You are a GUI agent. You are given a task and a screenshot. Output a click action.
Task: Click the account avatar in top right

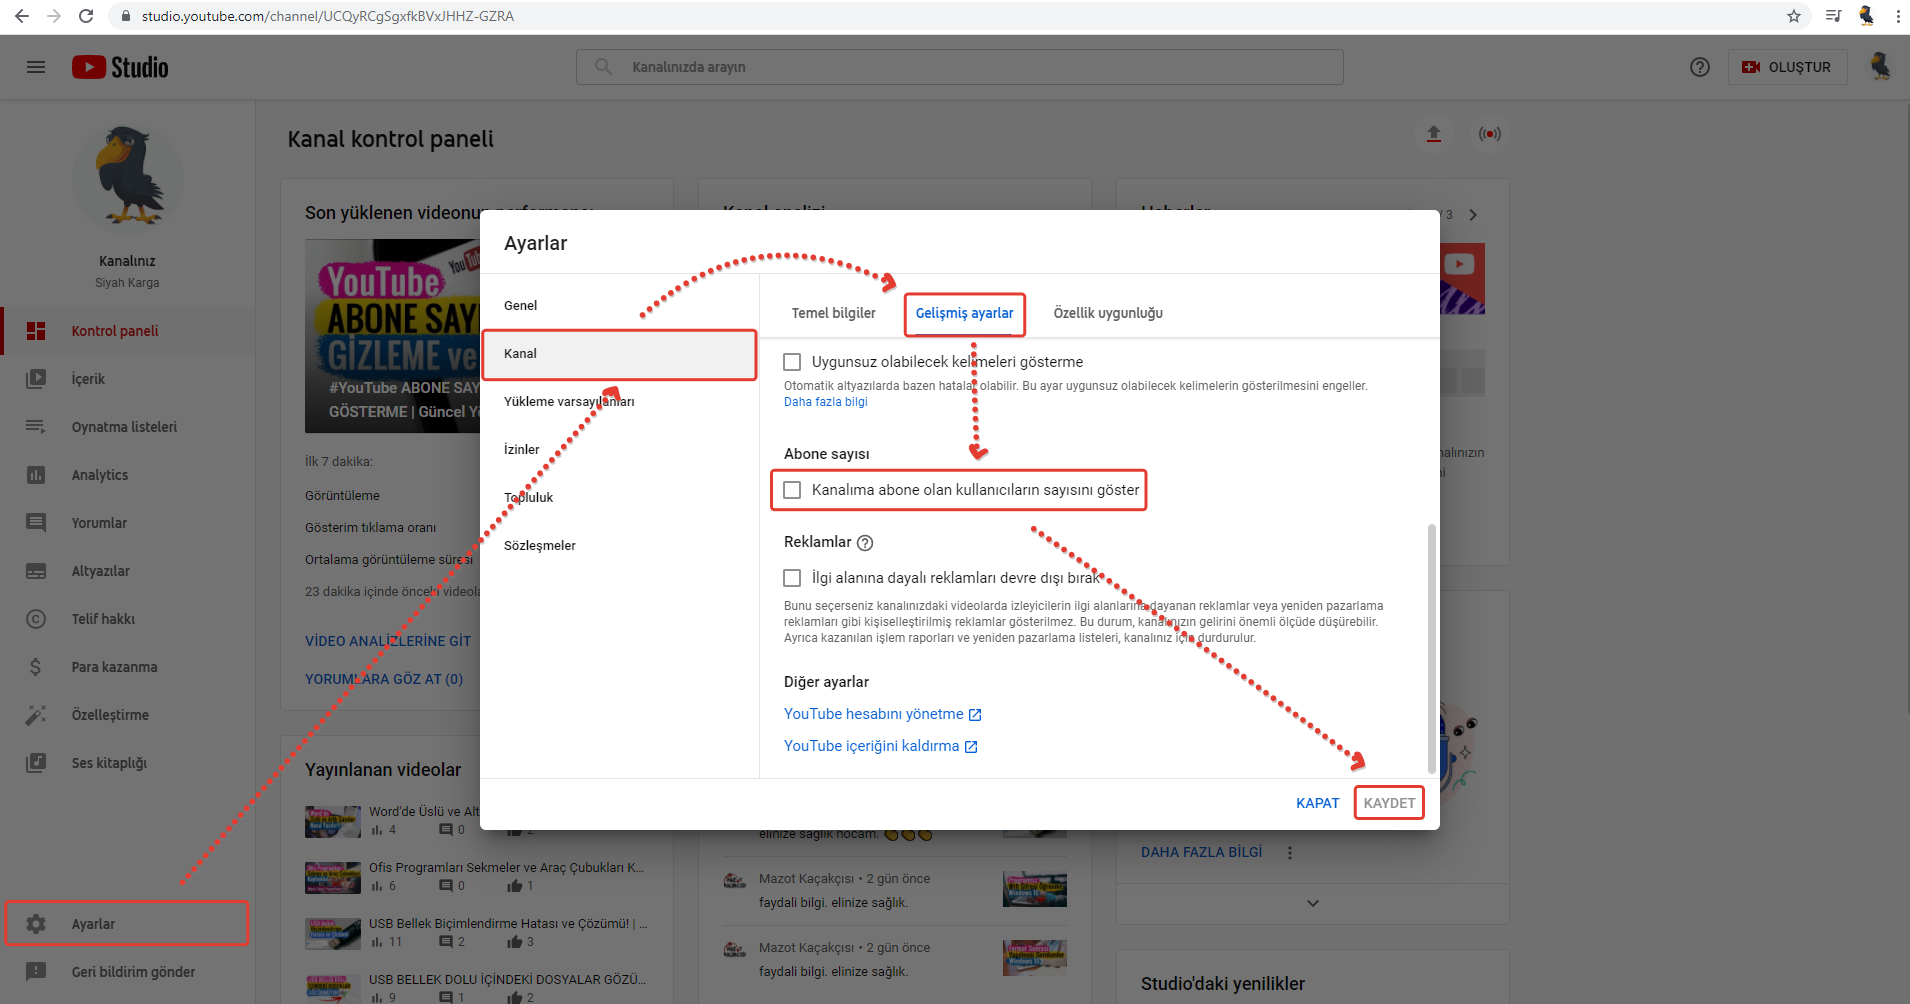tap(1880, 67)
